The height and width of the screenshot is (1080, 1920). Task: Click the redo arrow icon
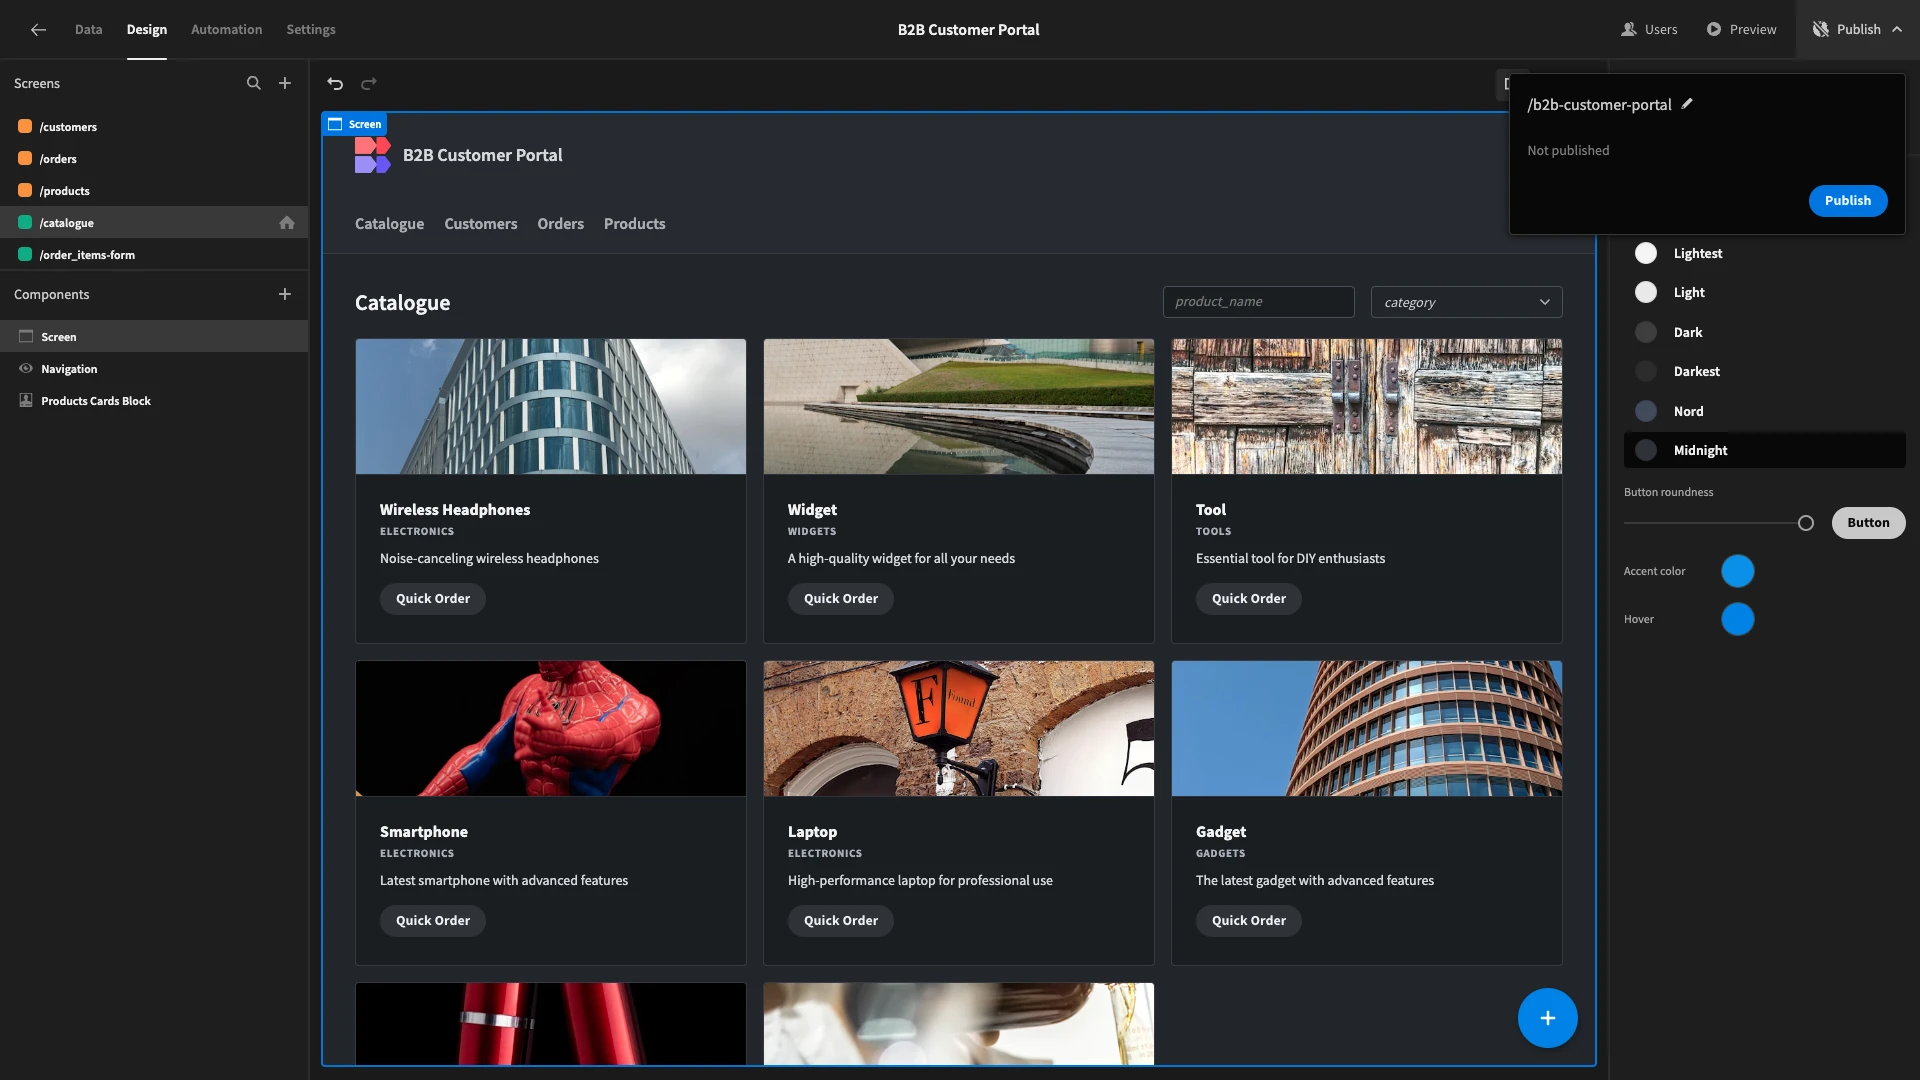(x=369, y=83)
